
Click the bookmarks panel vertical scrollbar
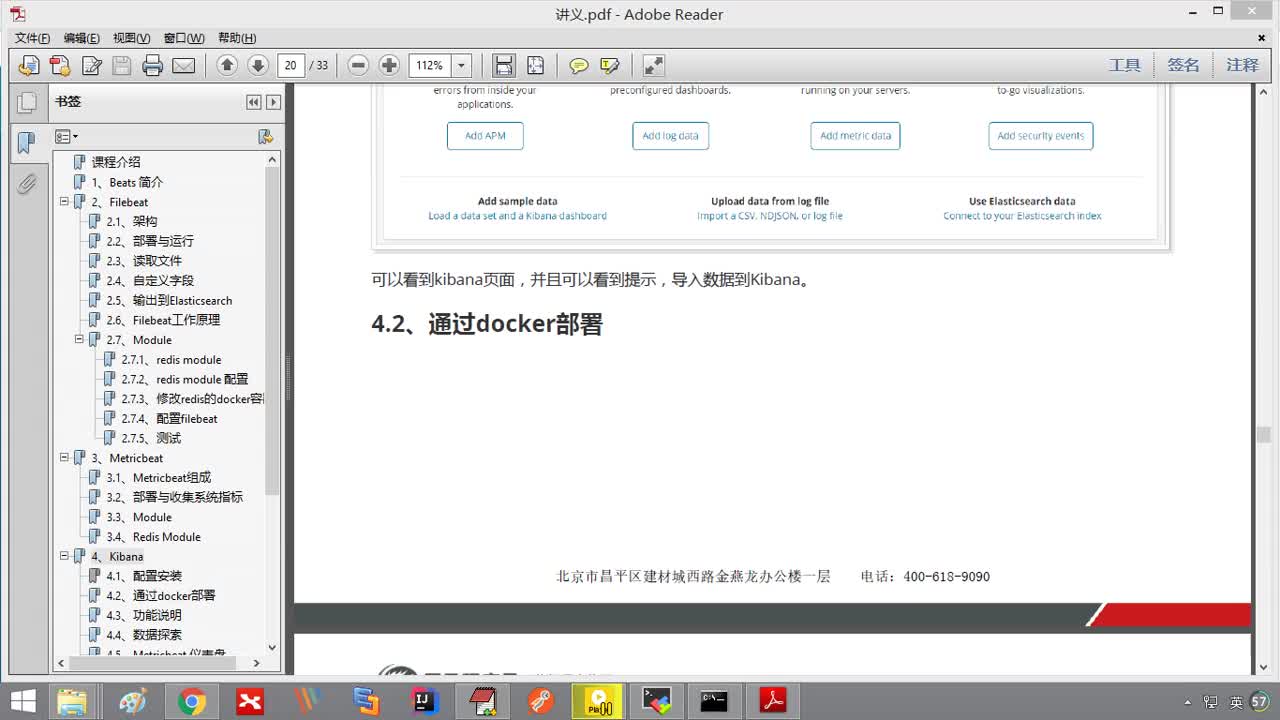pos(272,330)
